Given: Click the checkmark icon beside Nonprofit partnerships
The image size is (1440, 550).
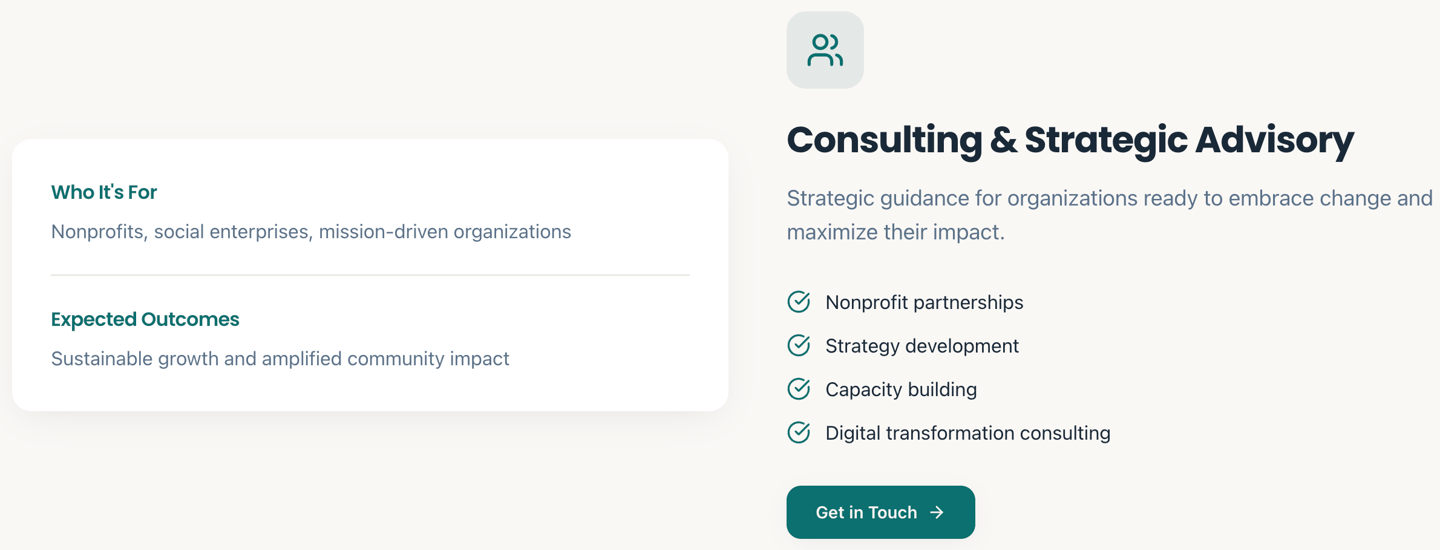Looking at the screenshot, I should 799,302.
